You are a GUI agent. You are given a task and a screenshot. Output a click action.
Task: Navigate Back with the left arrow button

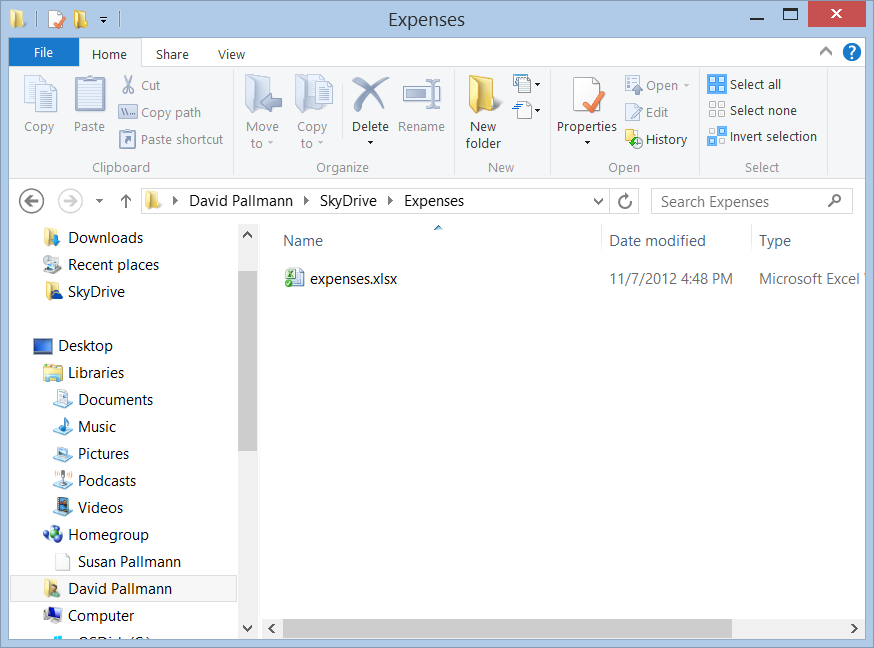[x=32, y=201]
